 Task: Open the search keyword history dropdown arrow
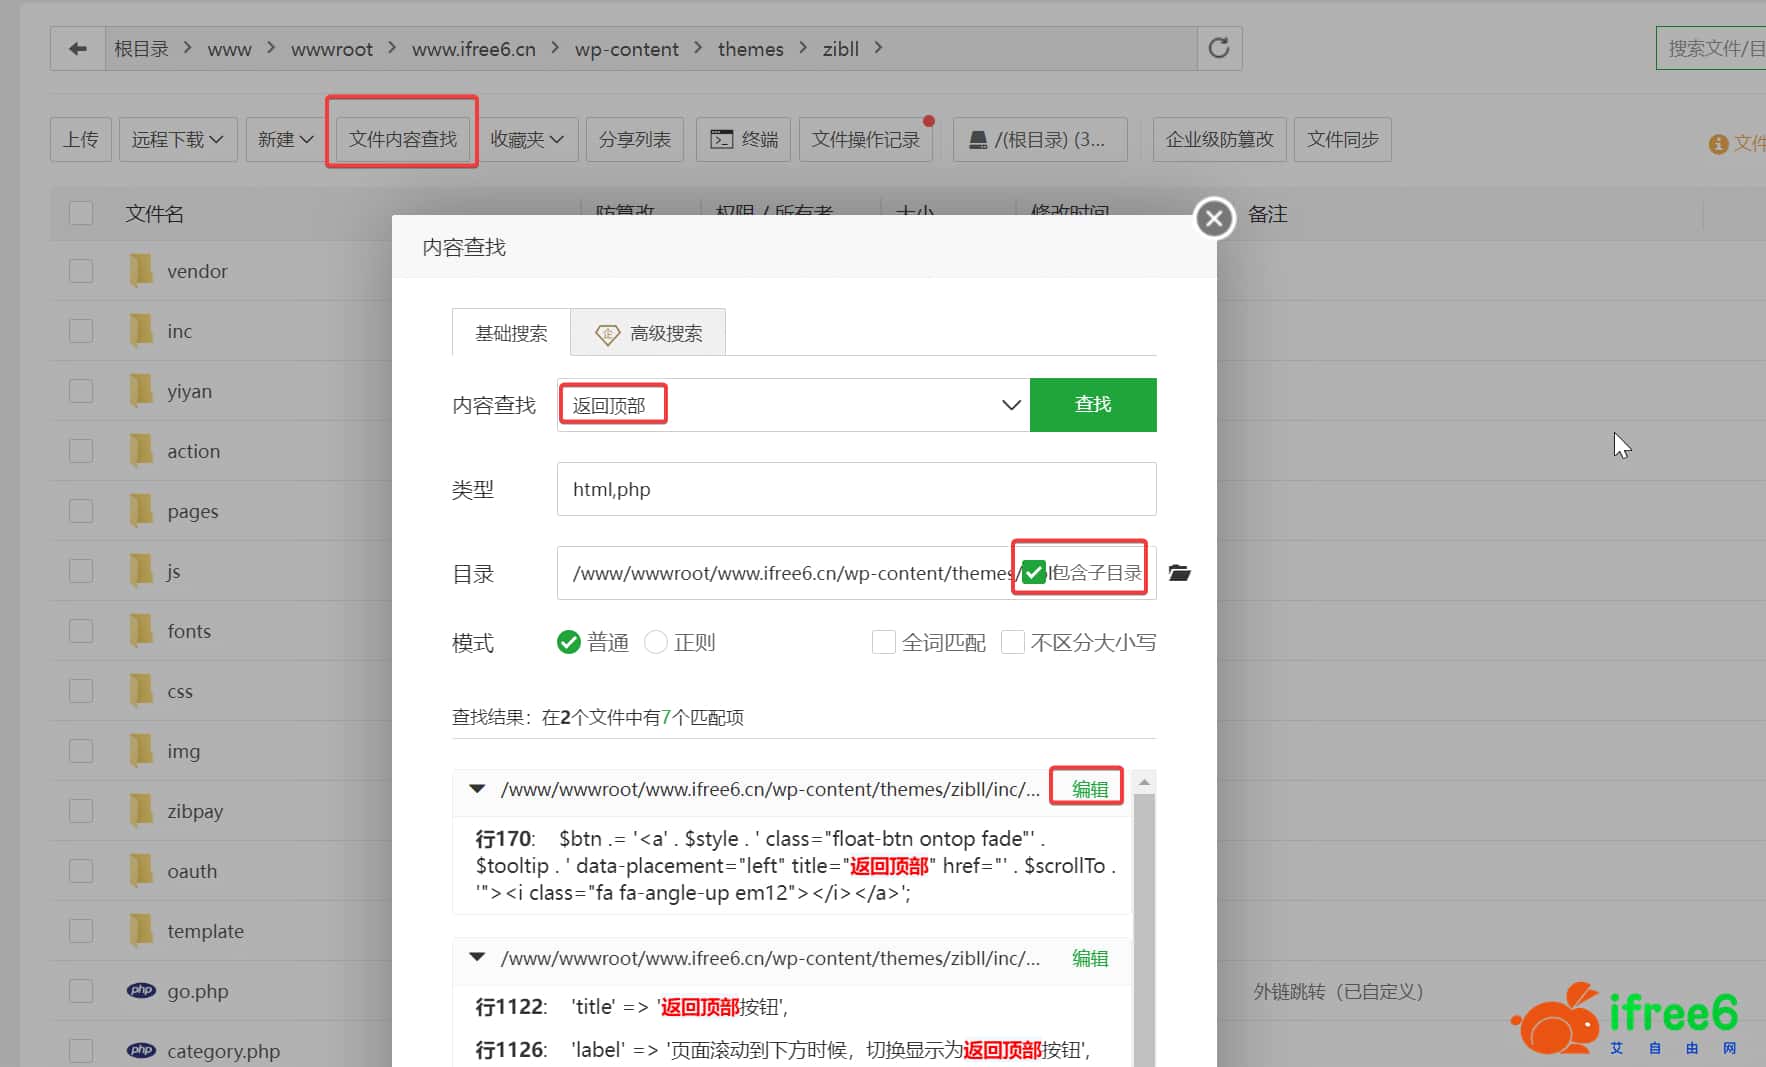tap(1010, 404)
